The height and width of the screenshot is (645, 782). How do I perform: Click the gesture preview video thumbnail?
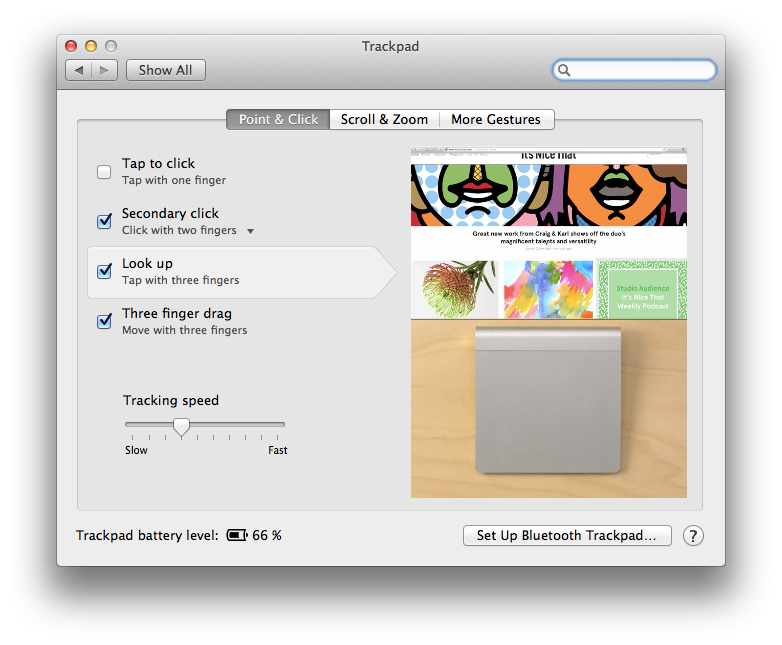pyautogui.click(x=548, y=322)
